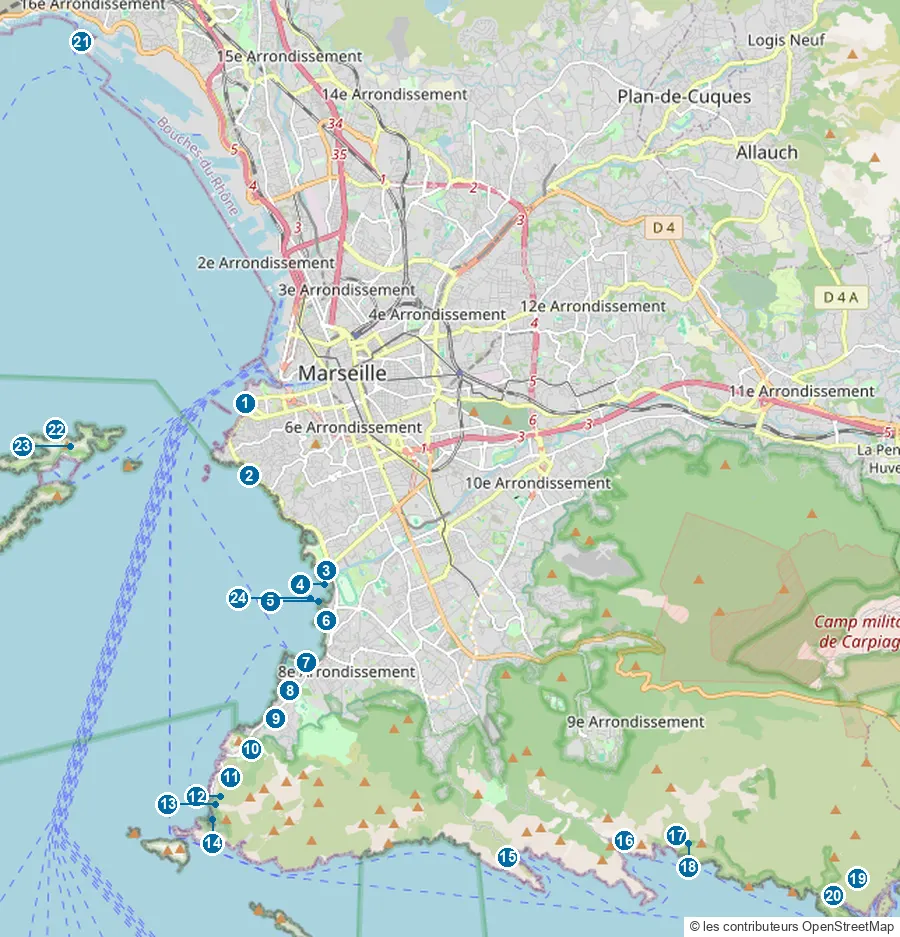Select map marker number 23

pos(22,446)
